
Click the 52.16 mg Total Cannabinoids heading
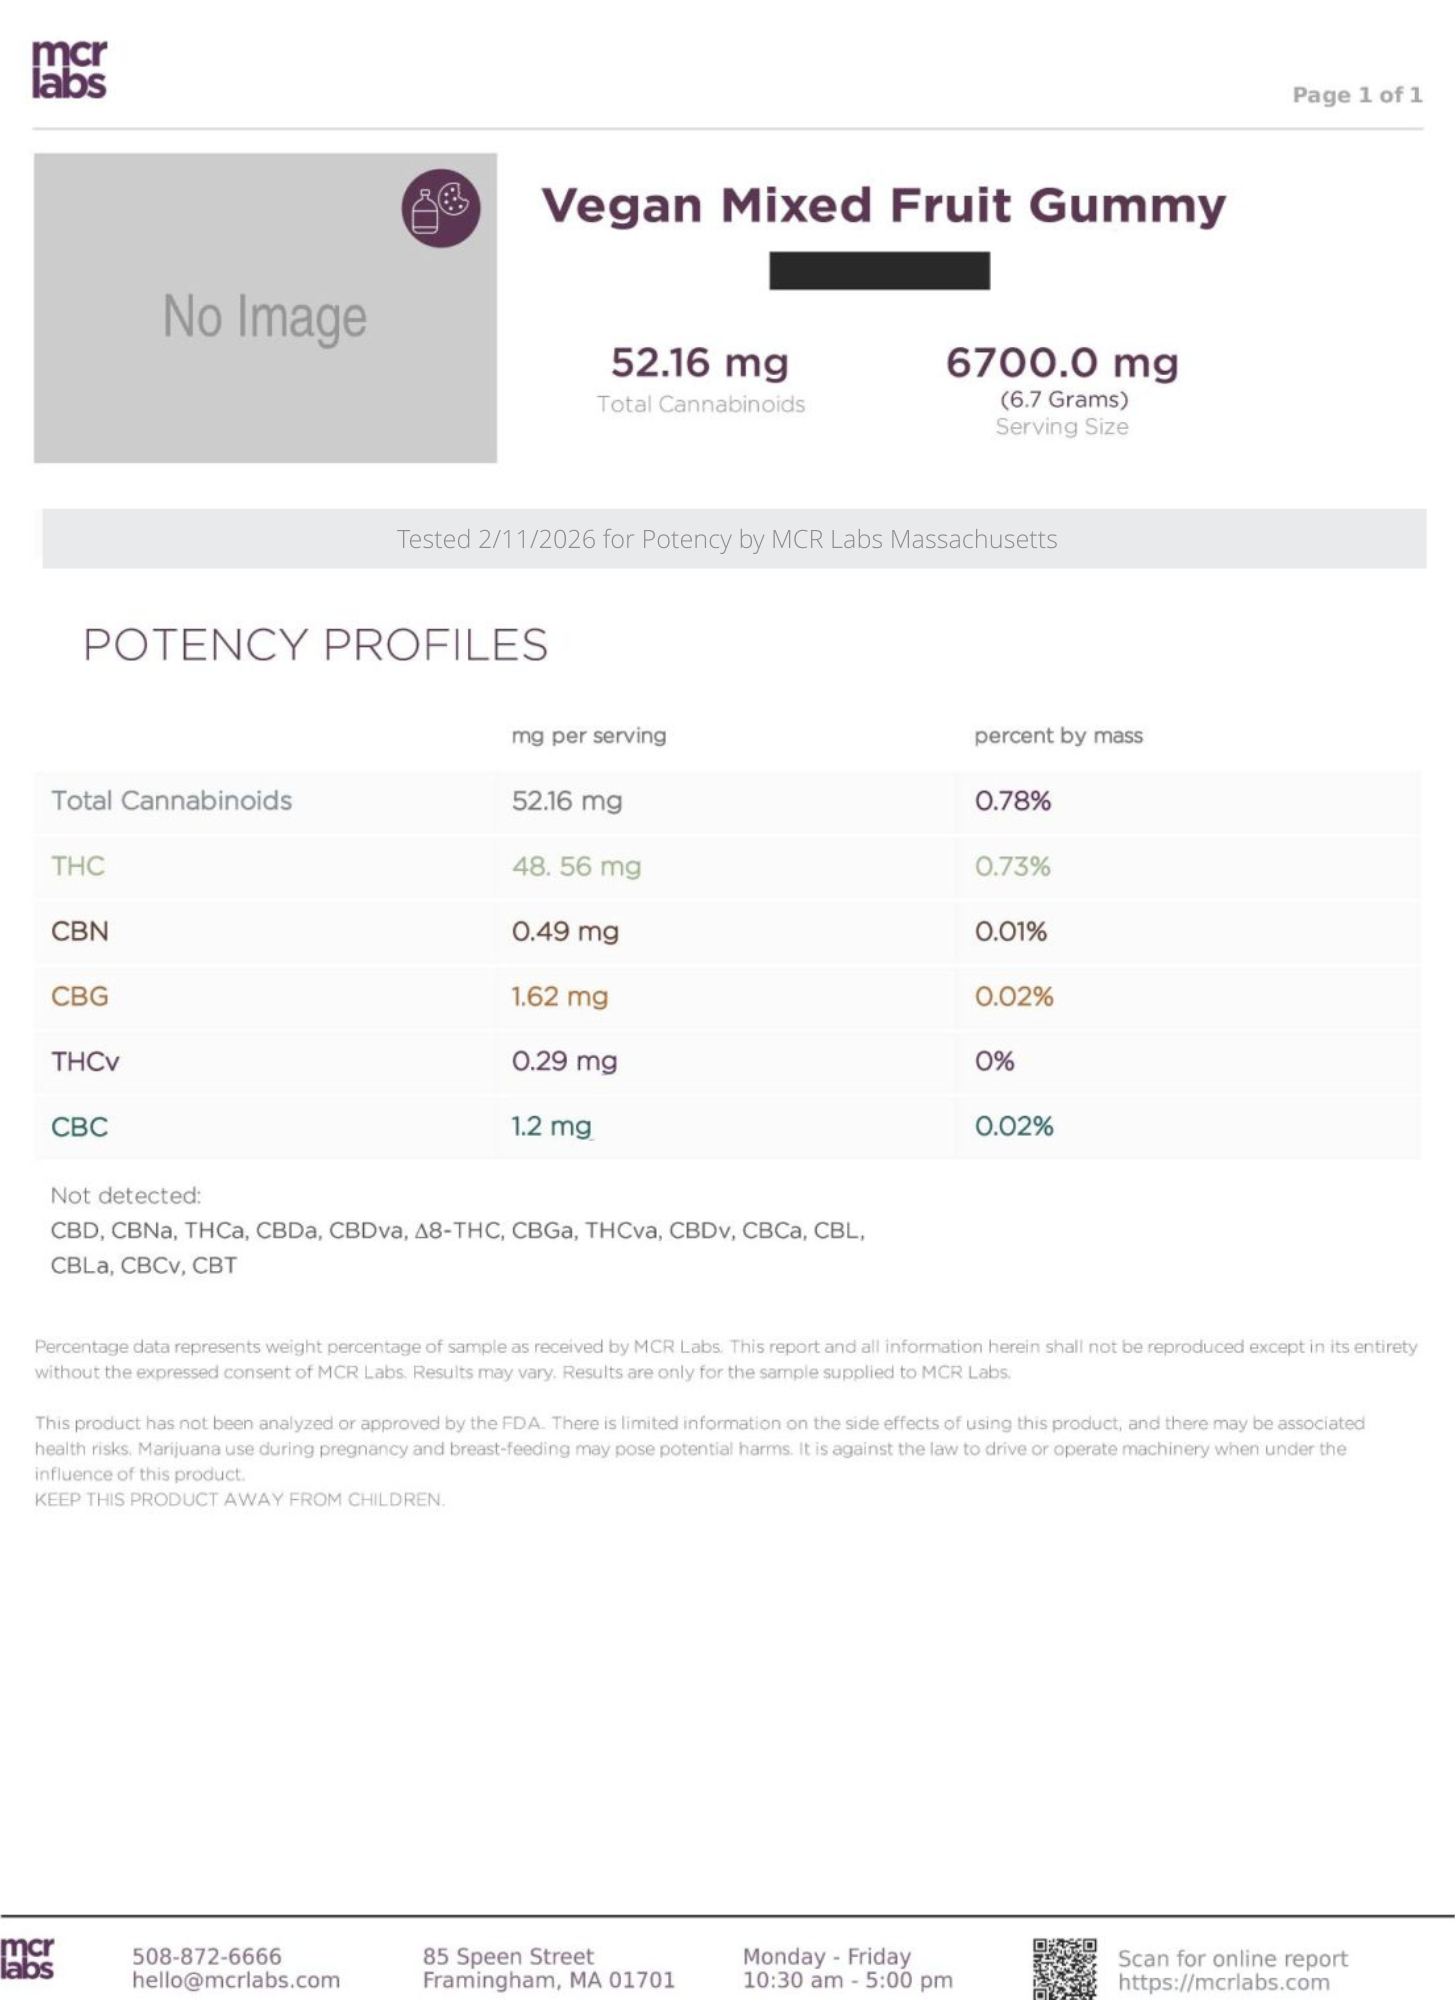(x=700, y=363)
